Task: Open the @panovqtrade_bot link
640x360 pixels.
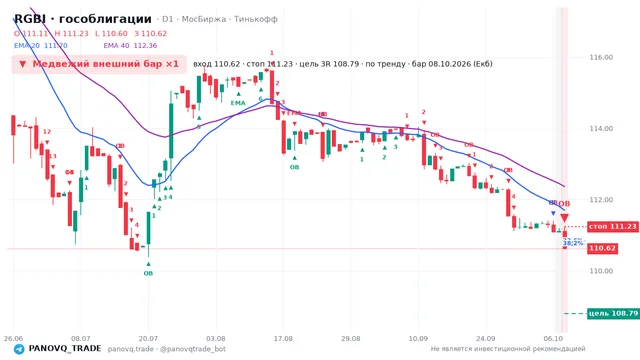Action: pyautogui.click(x=193, y=349)
